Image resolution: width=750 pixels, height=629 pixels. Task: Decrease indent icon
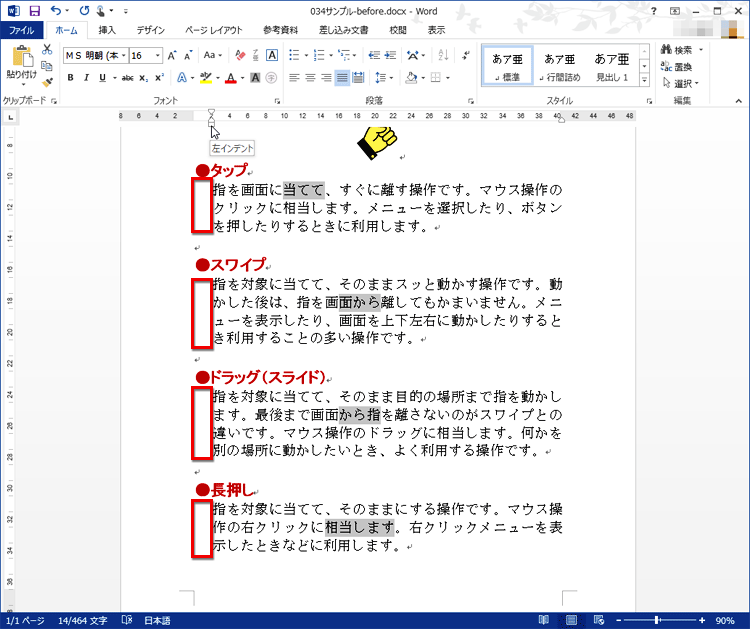pyautogui.click(x=375, y=55)
